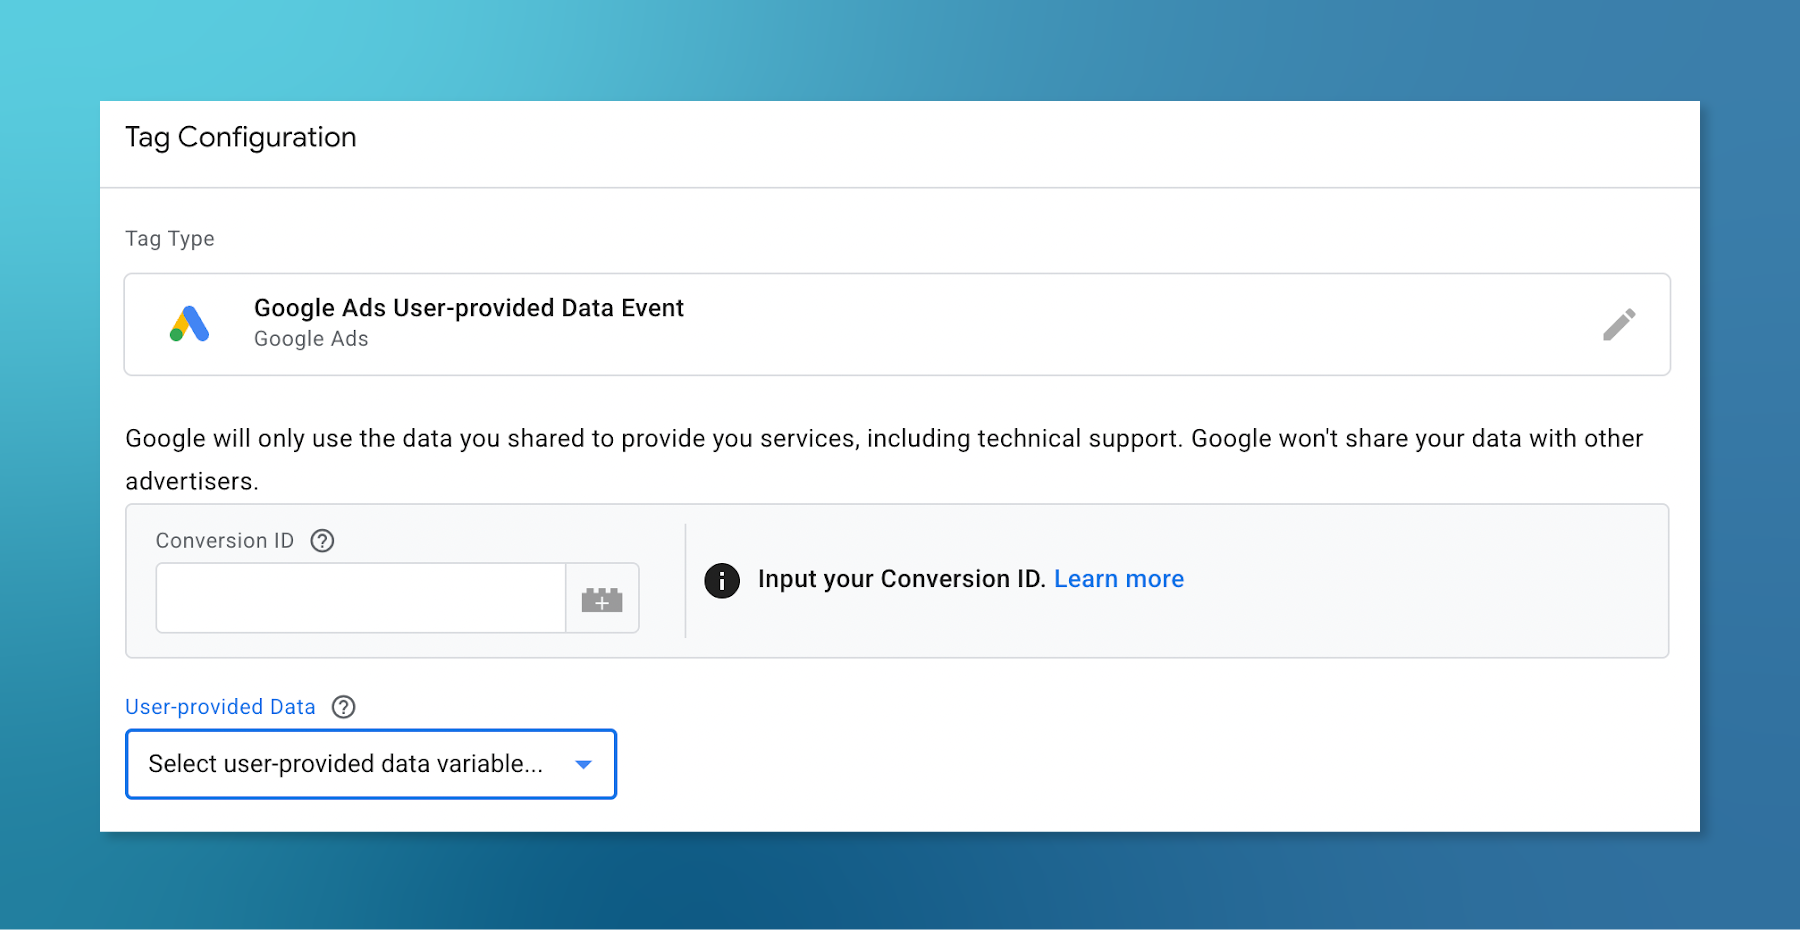This screenshot has height=932, width=1800.
Task: Click the pencil edit icon for tag type
Action: [x=1618, y=324]
